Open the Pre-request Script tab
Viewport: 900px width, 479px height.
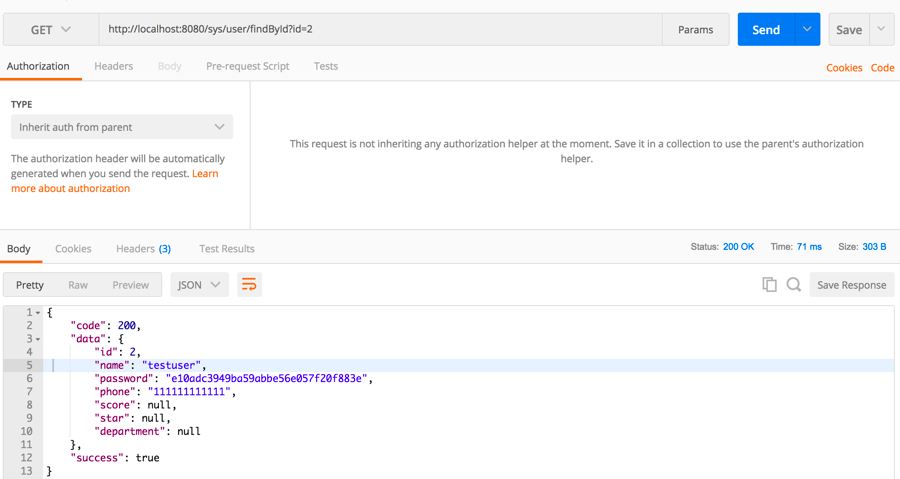pyautogui.click(x=247, y=66)
